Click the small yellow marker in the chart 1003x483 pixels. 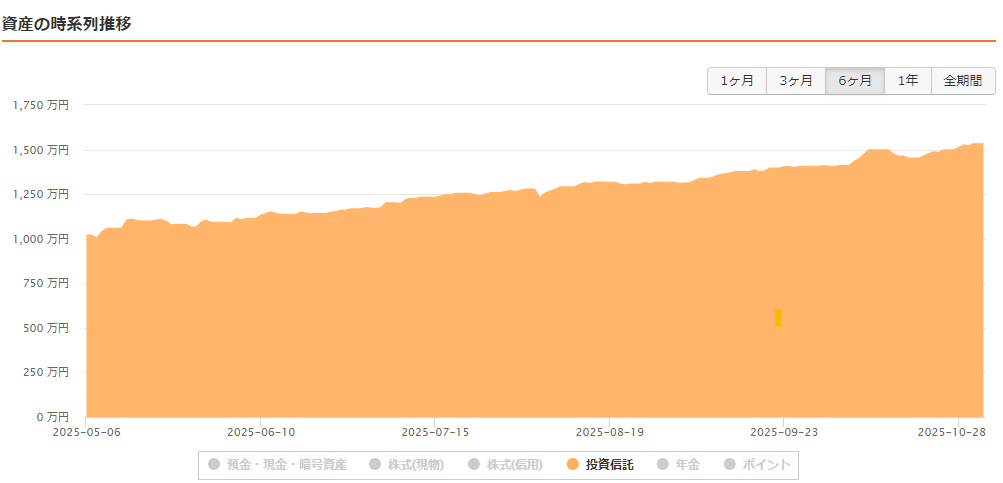[x=778, y=317]
